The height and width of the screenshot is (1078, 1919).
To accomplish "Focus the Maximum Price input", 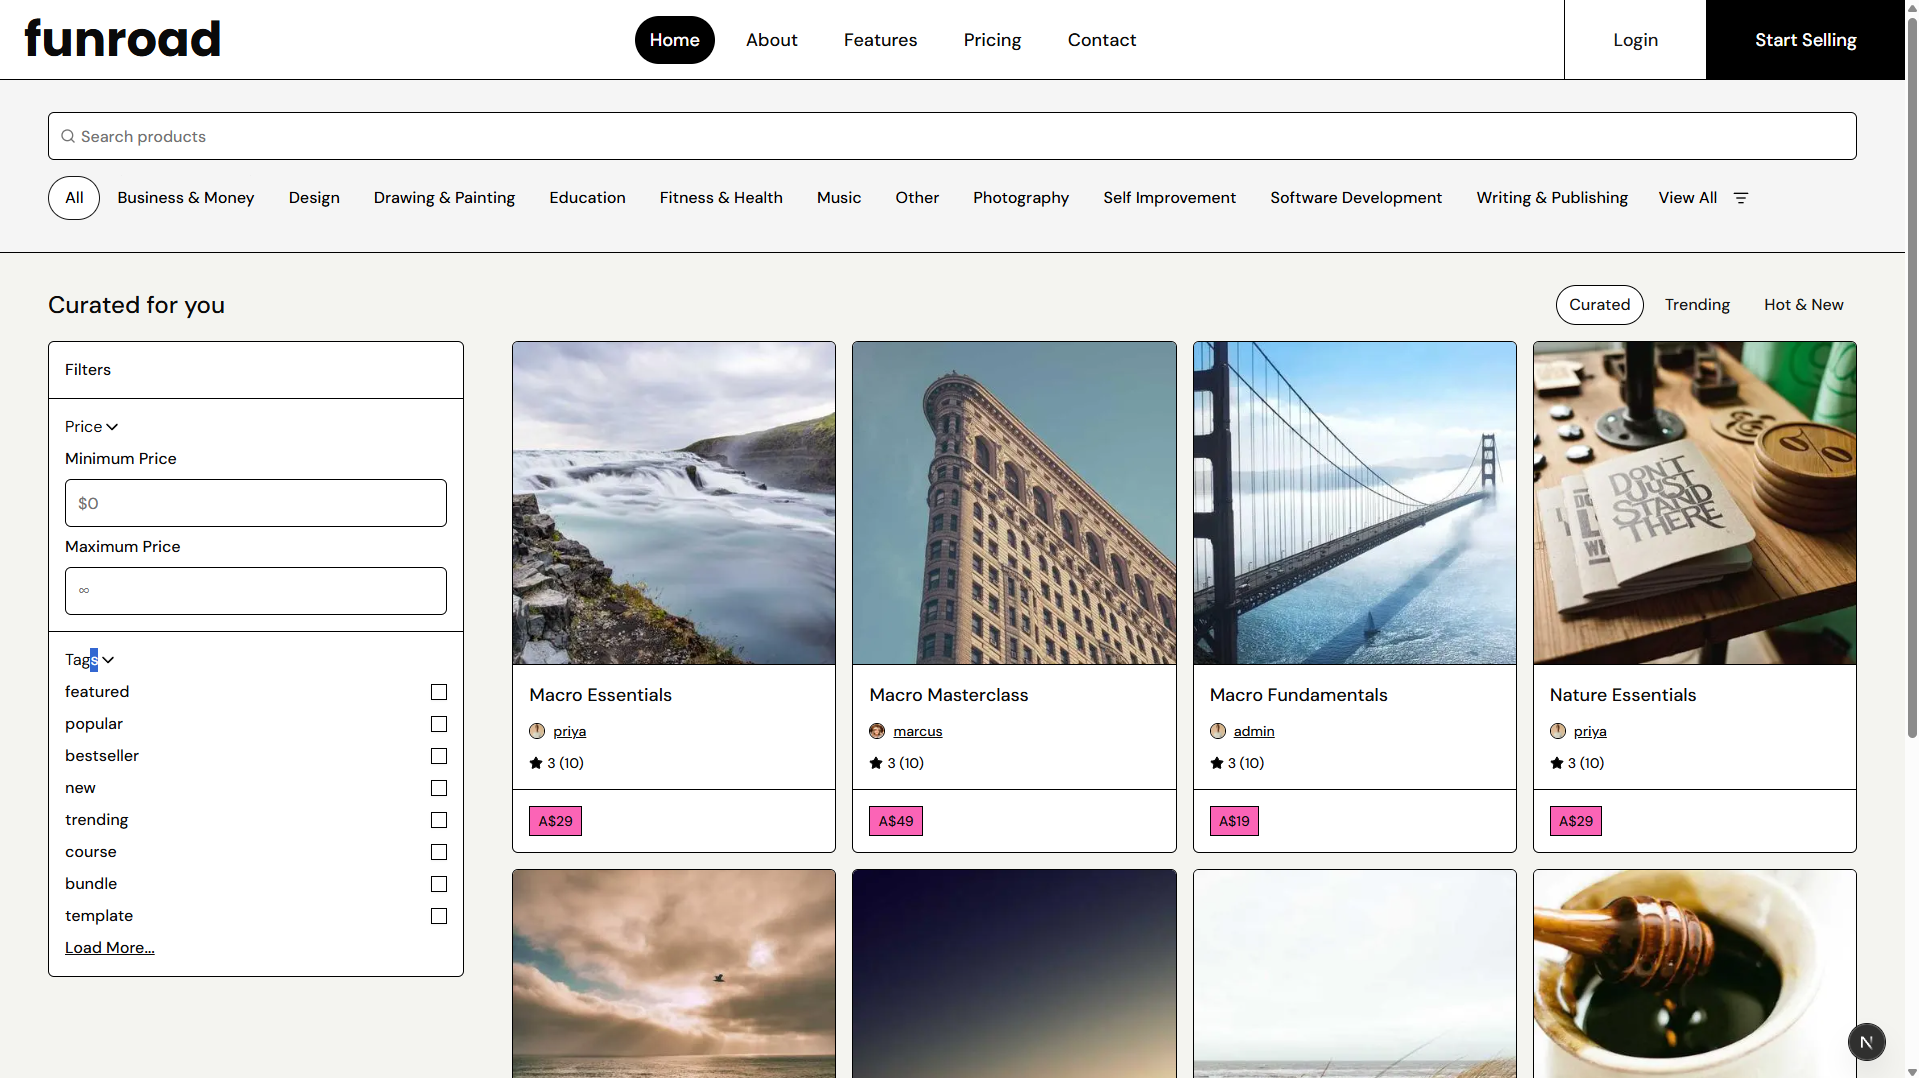I will (256, 591).
